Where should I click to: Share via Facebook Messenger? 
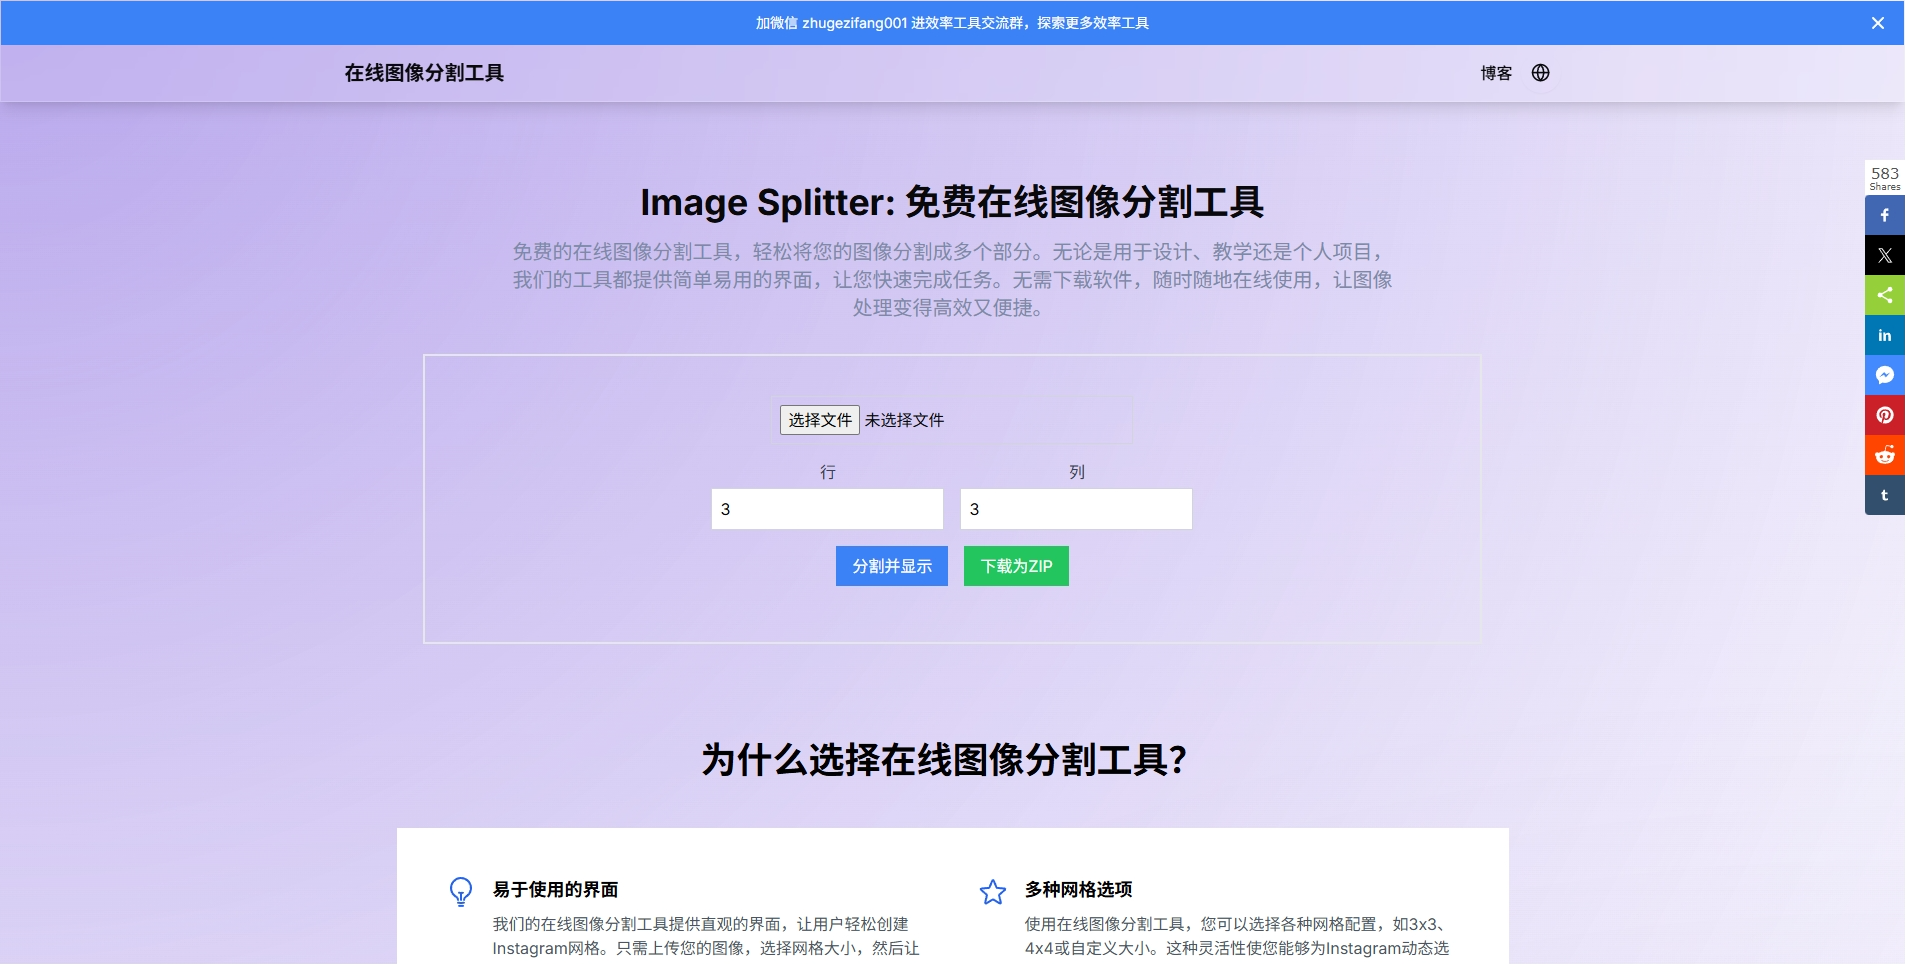coord(1884,374)
